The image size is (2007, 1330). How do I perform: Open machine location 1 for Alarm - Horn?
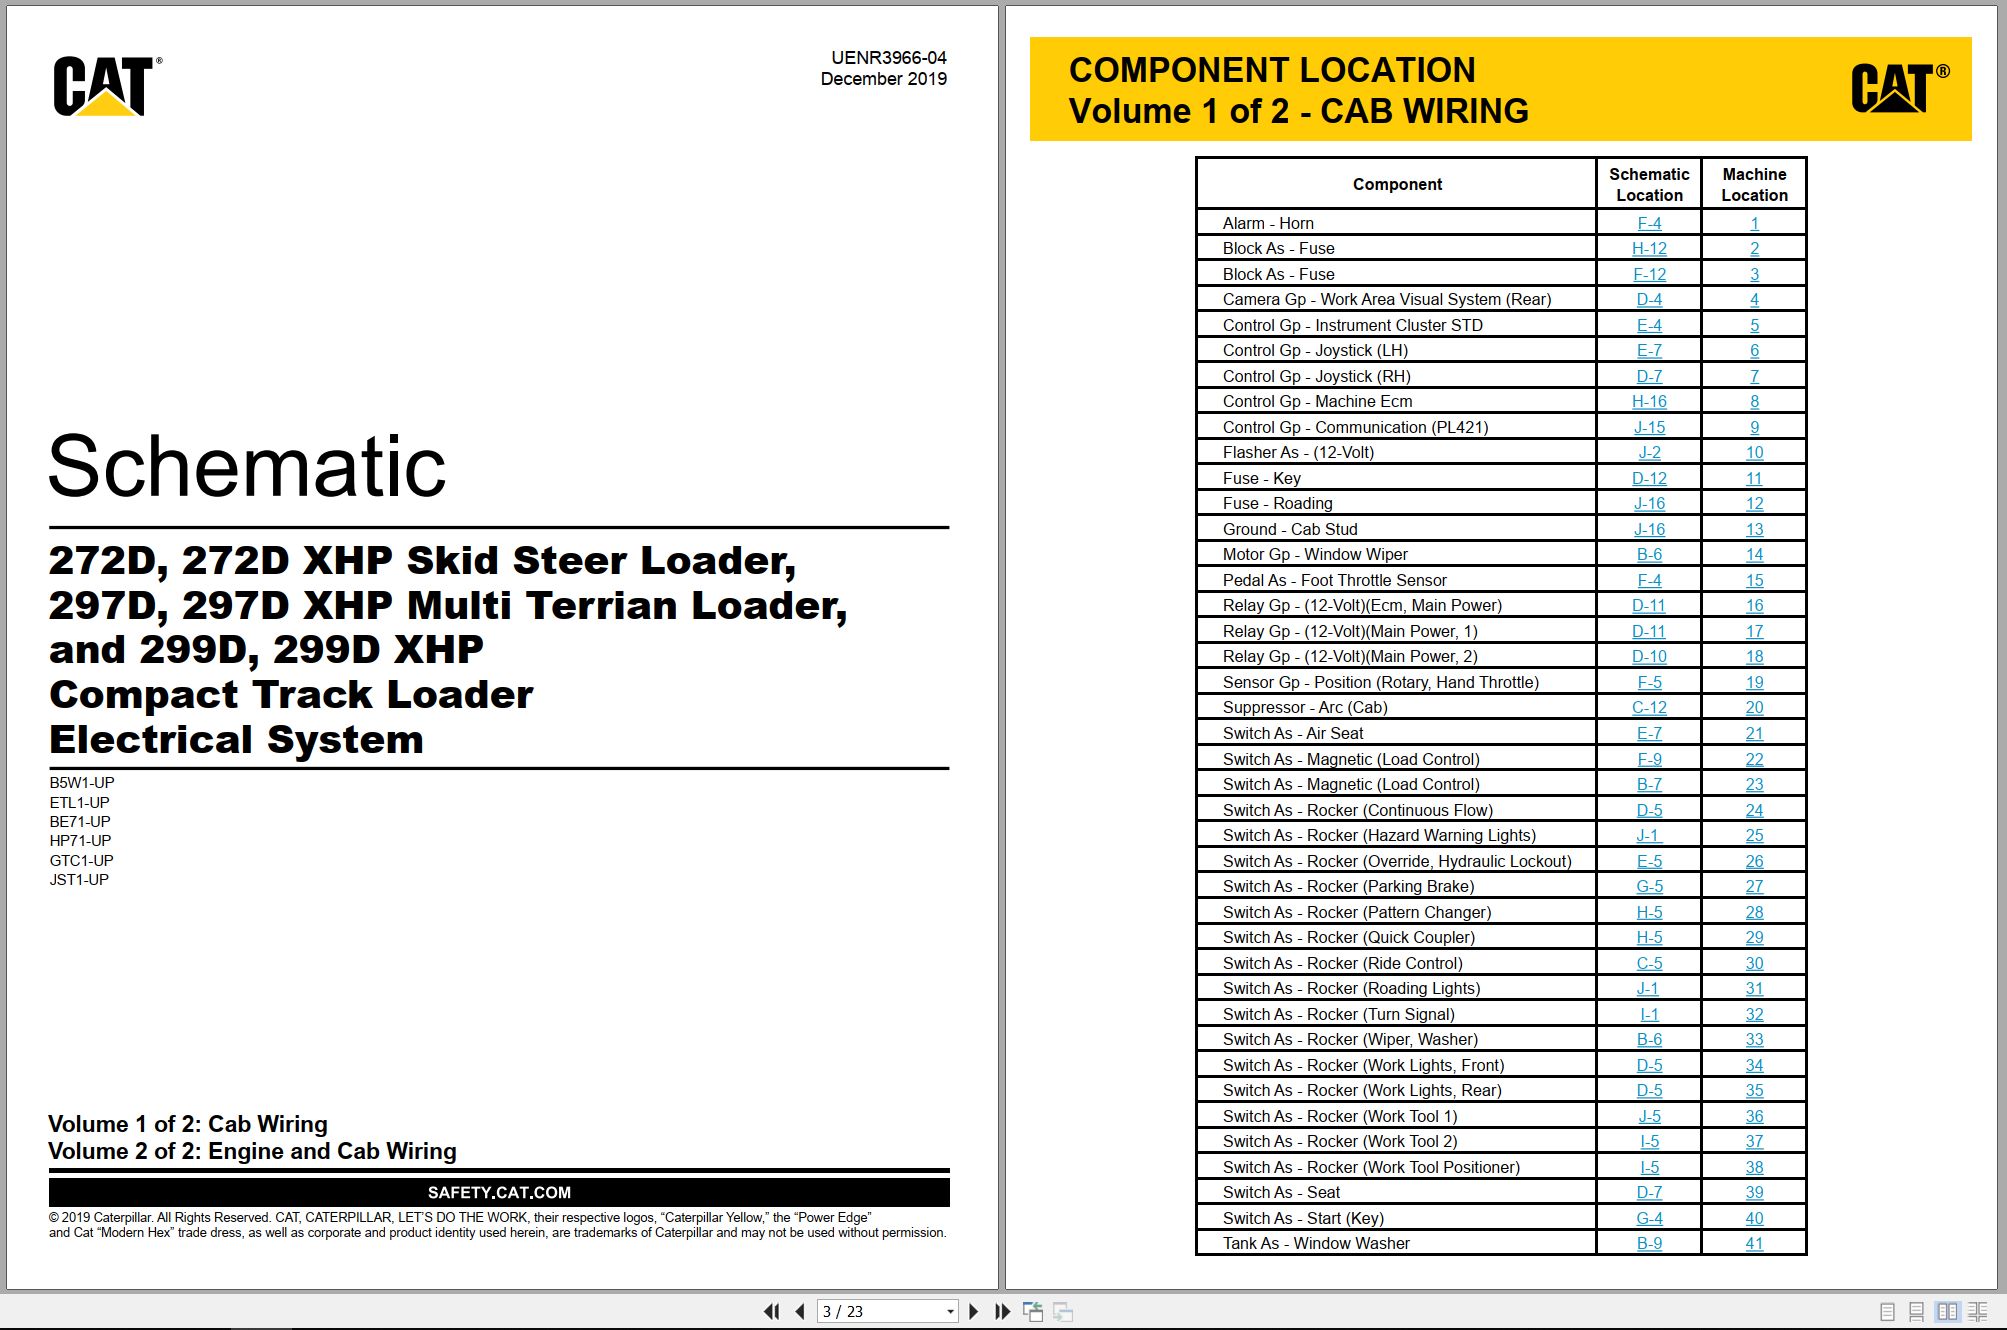[1754, 223]
